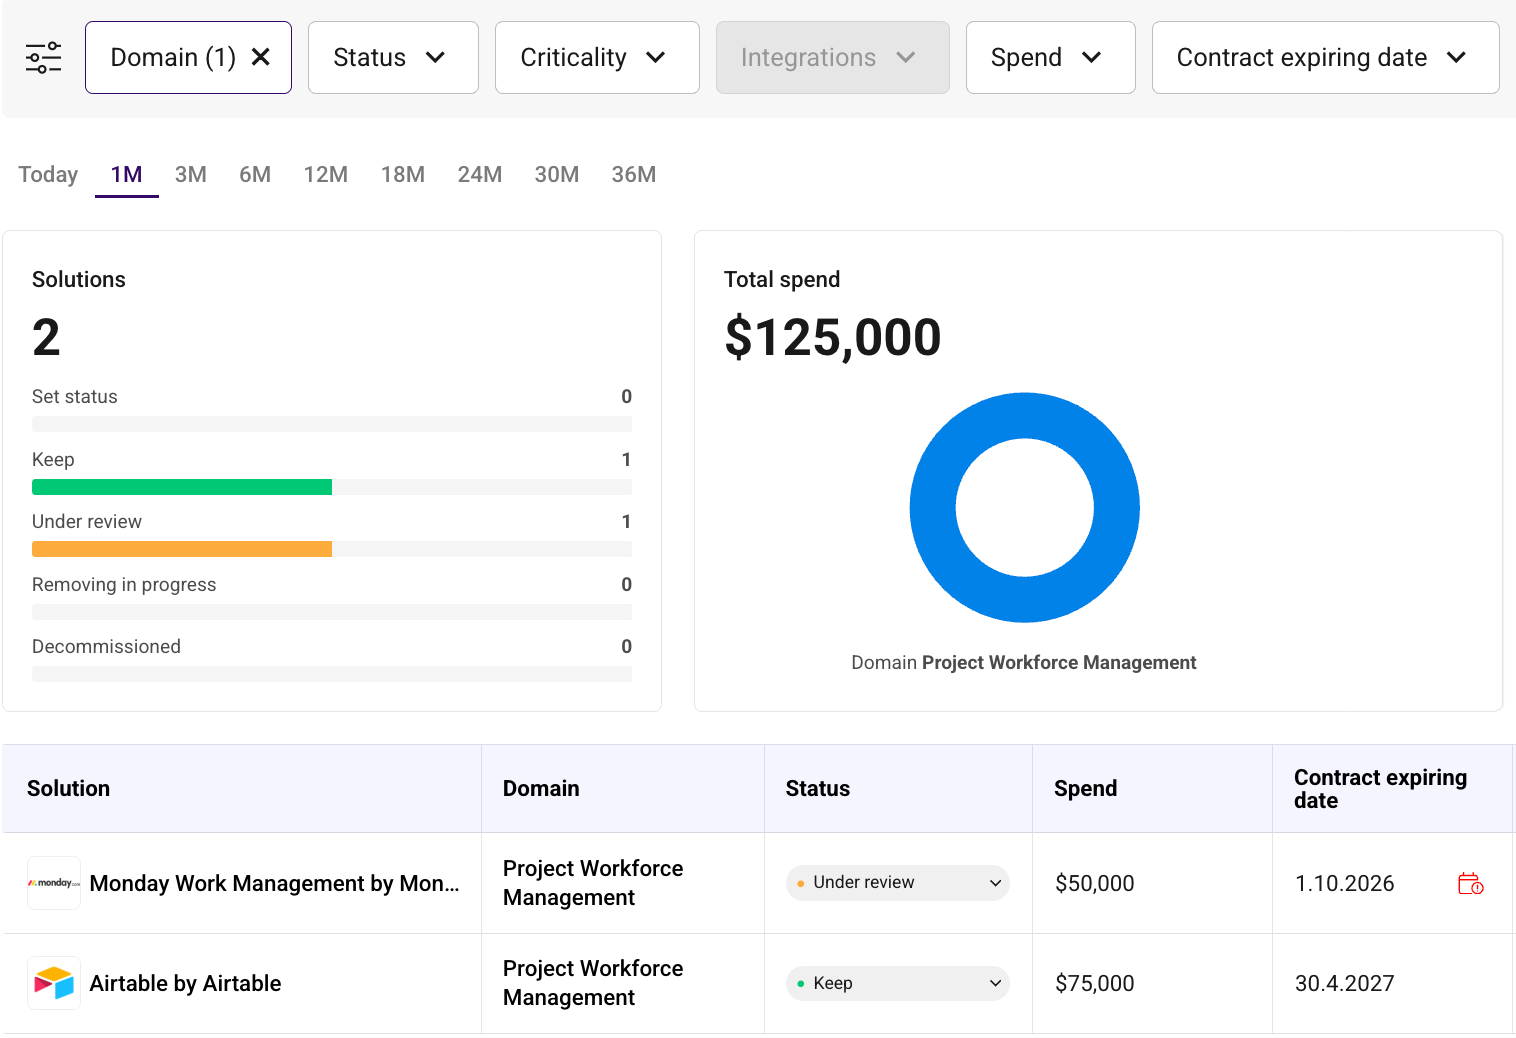The image size is (1516, 1038).
Task: Click the Solutions count of 2
Action: coord(46,337)
